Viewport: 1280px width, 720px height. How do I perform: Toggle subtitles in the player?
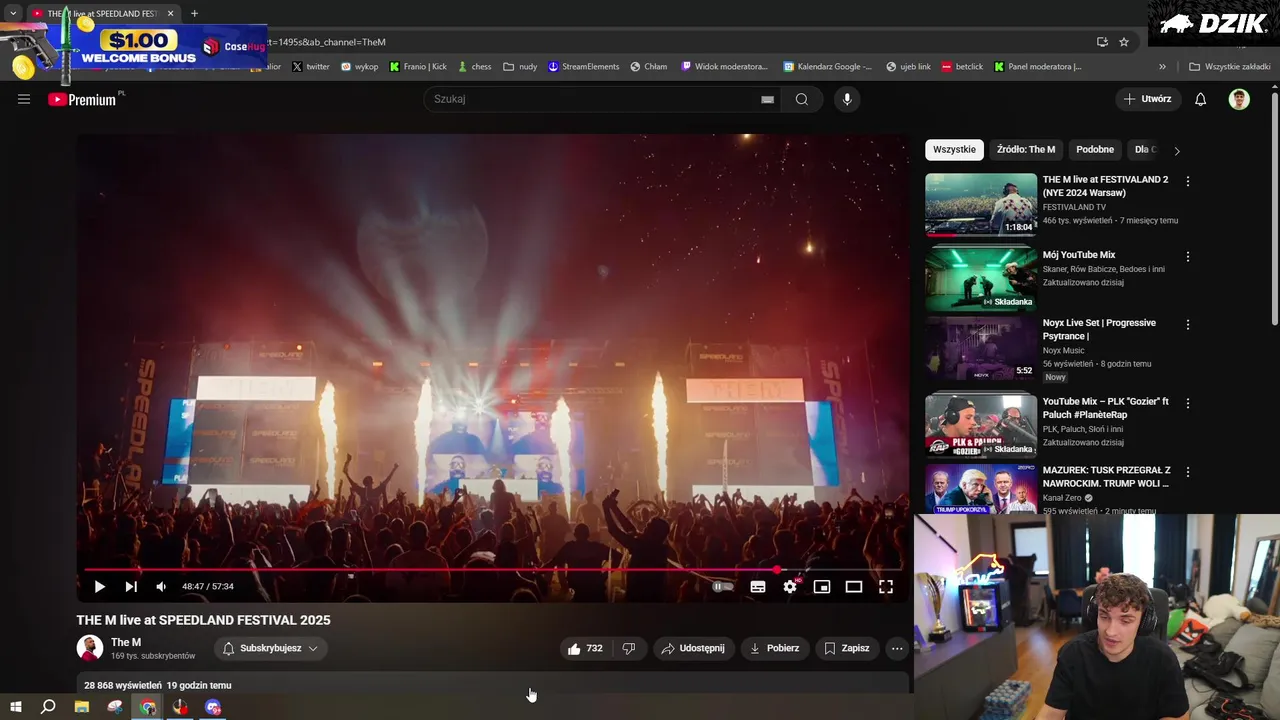click(x=758, y=587)
